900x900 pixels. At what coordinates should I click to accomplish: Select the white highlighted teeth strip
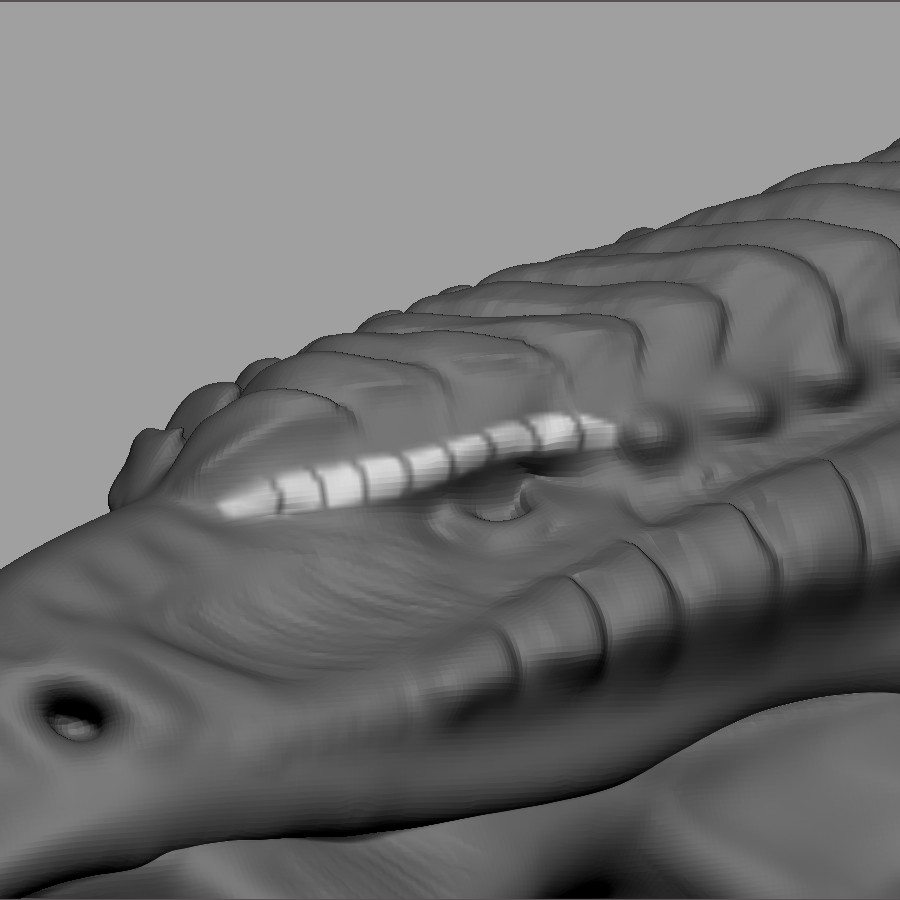click(420, 466)
